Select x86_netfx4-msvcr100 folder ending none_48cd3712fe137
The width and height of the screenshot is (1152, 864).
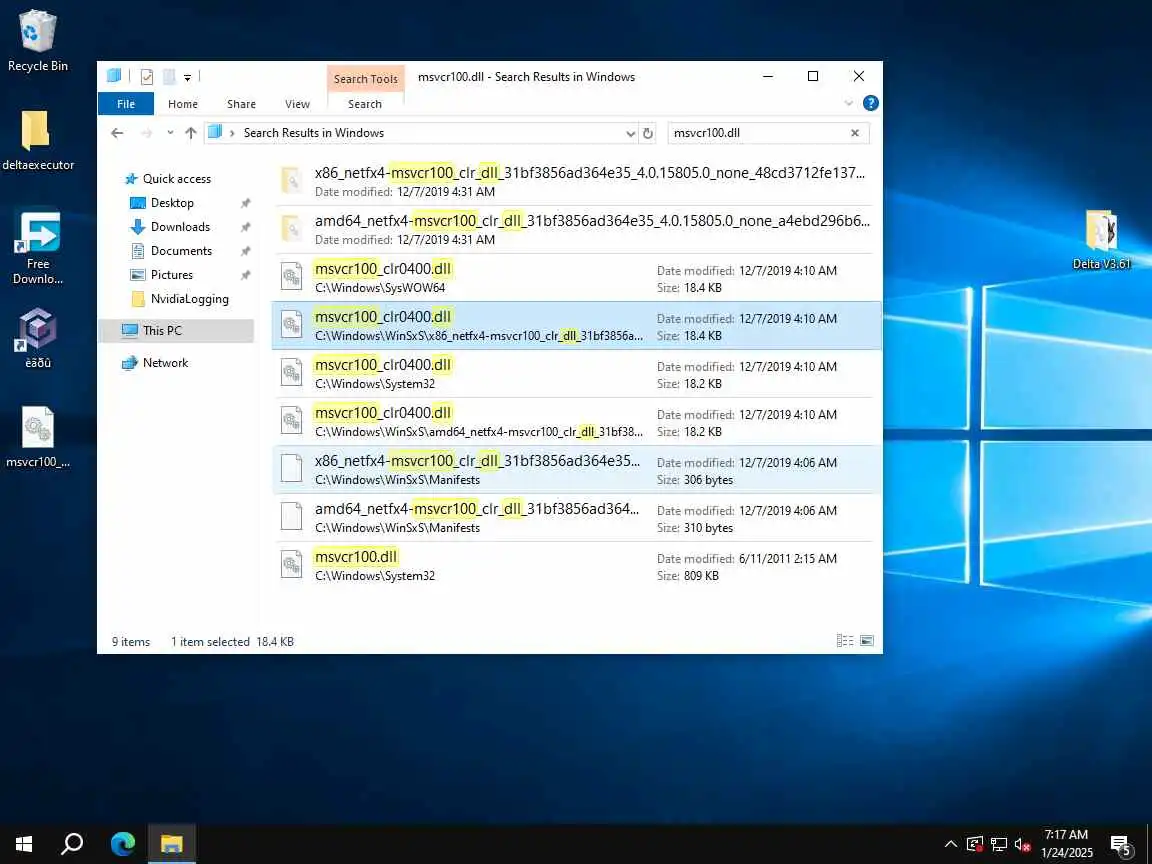click(577, 181)
